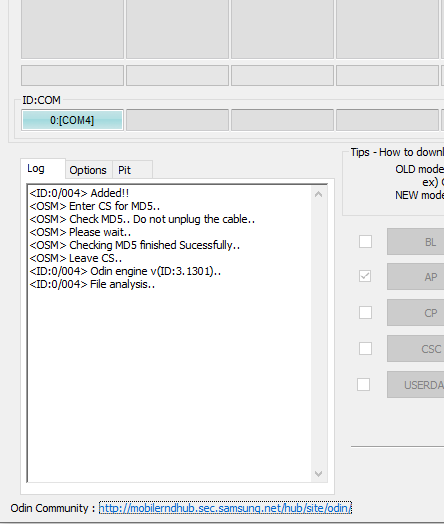
Task: Open the Pit tab
Action: pyautogui.click(x=132, y=170)
